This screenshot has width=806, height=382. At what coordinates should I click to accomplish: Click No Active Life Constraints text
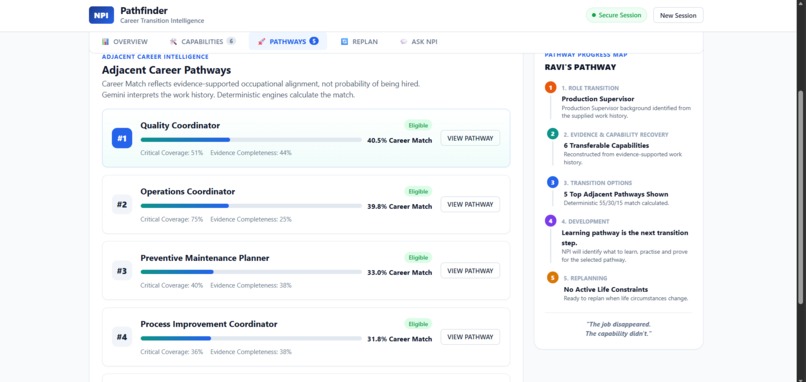point(606,289)
